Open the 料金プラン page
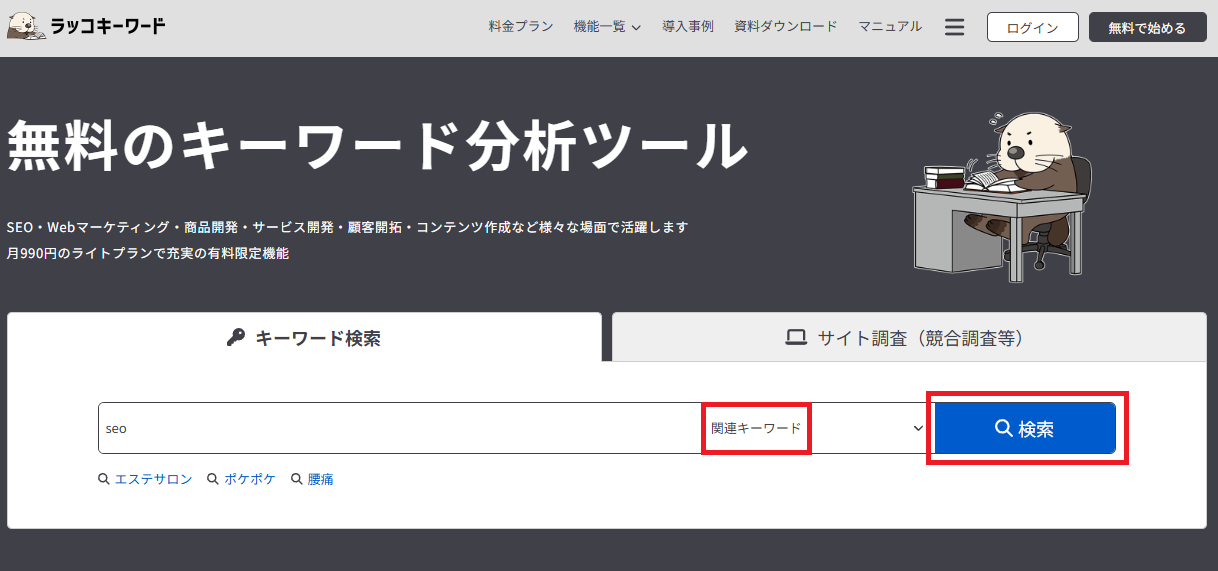This screenshot has height=571, width=1218. pos(521,27)
